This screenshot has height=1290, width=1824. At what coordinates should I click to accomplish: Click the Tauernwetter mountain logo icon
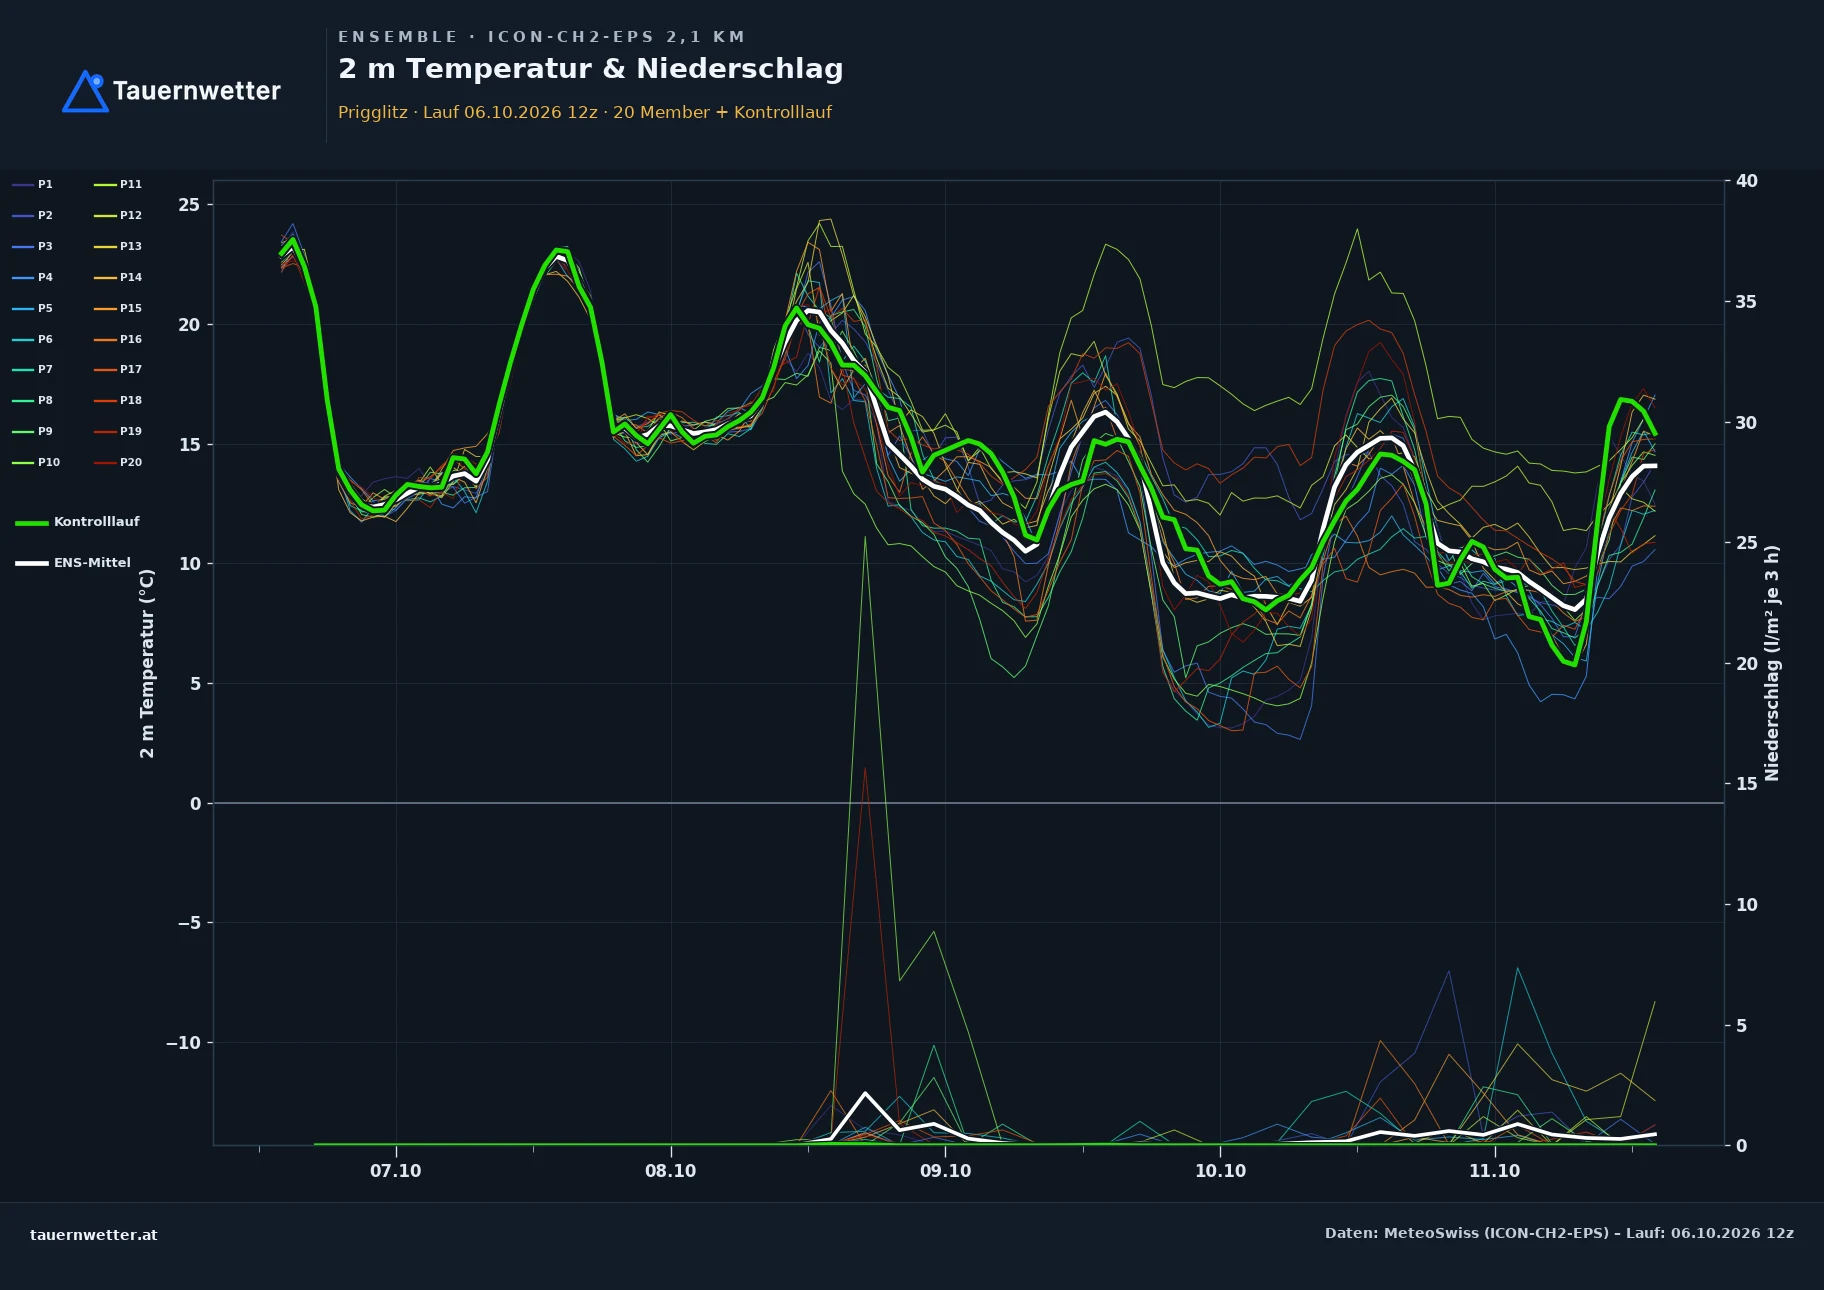tap(85, 91)
